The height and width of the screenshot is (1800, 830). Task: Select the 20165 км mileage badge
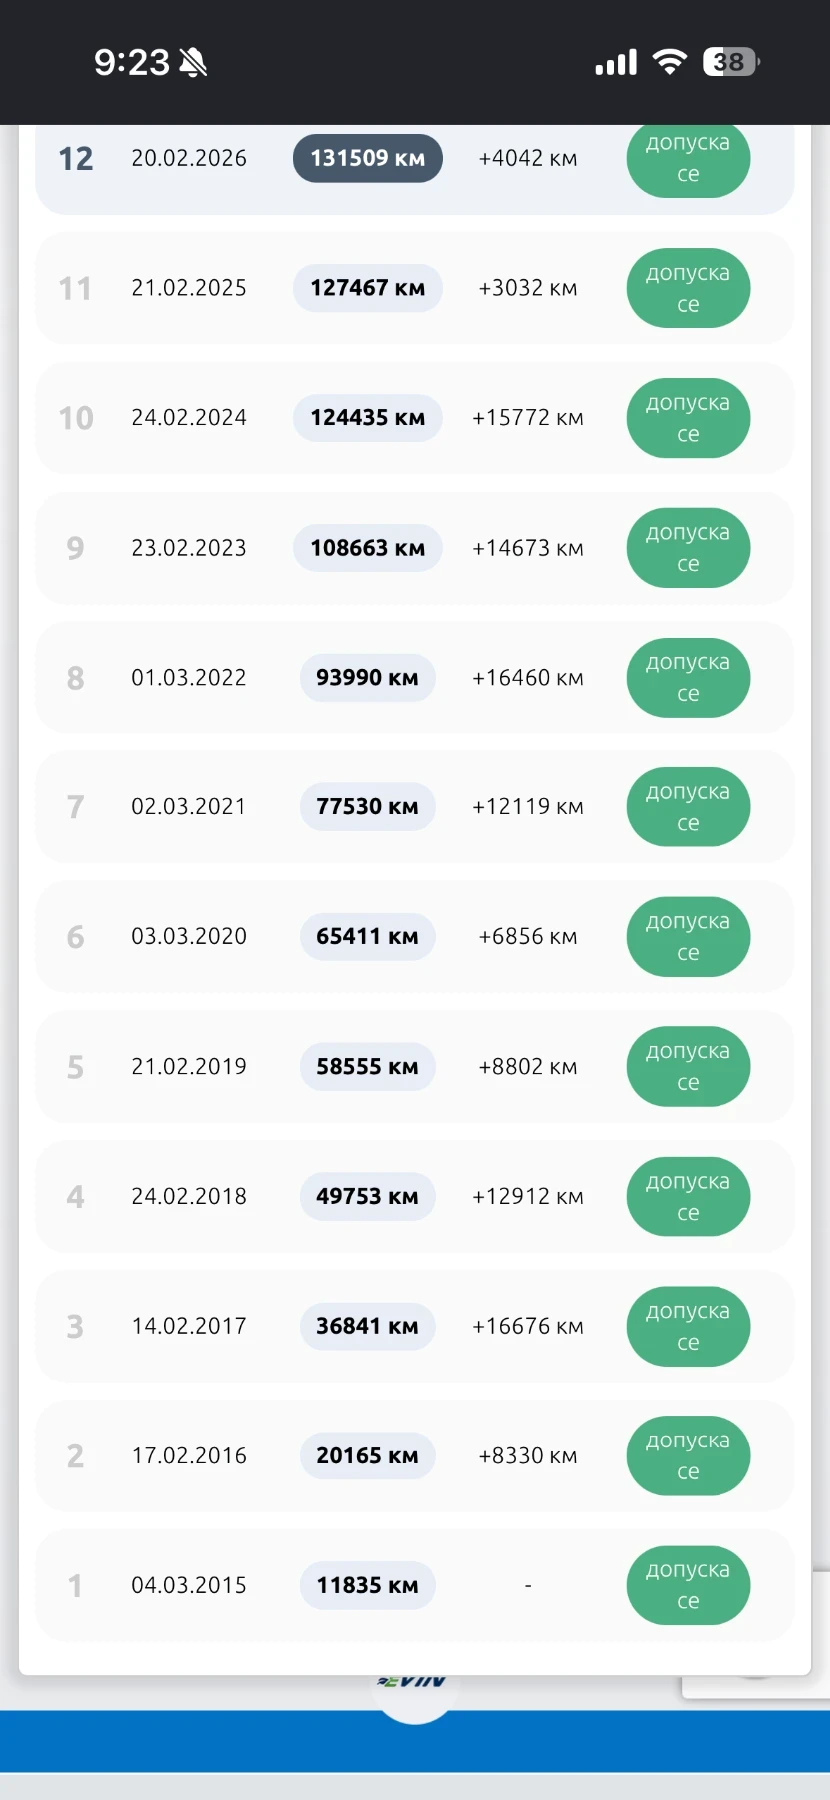tap(368, 1456)
